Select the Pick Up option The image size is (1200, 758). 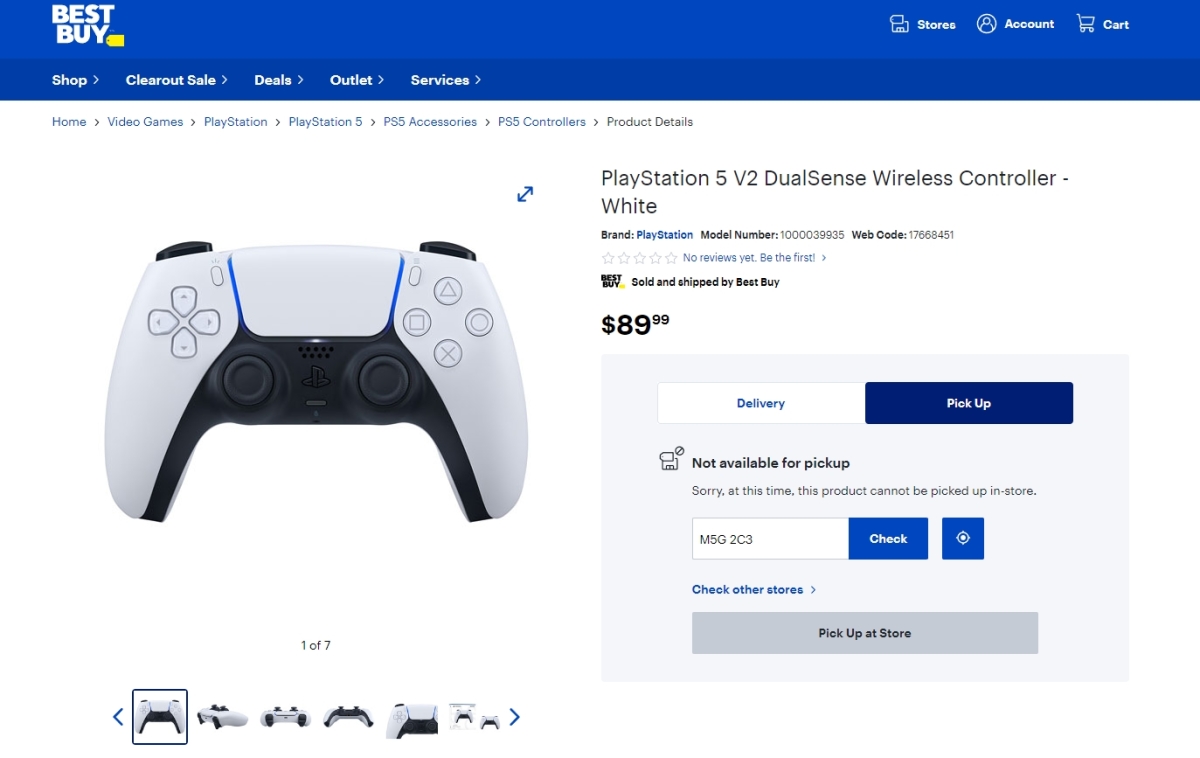pyautogui.click(x=969, y=403)
